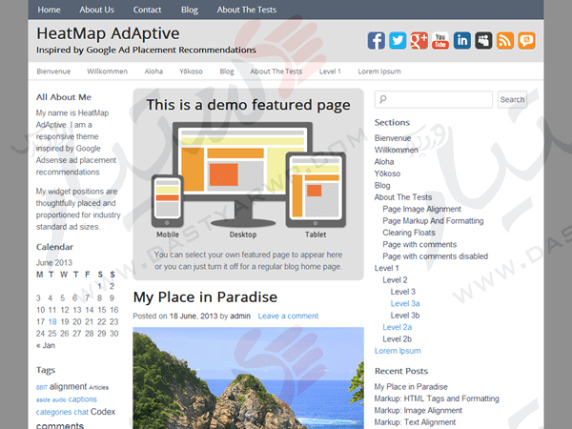Select calendar date 18

(53, 322)
